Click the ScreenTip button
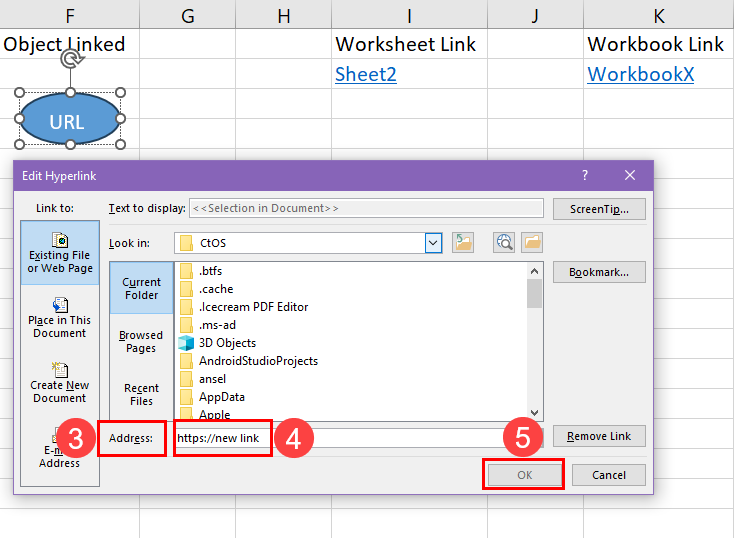 pos(599,209)
